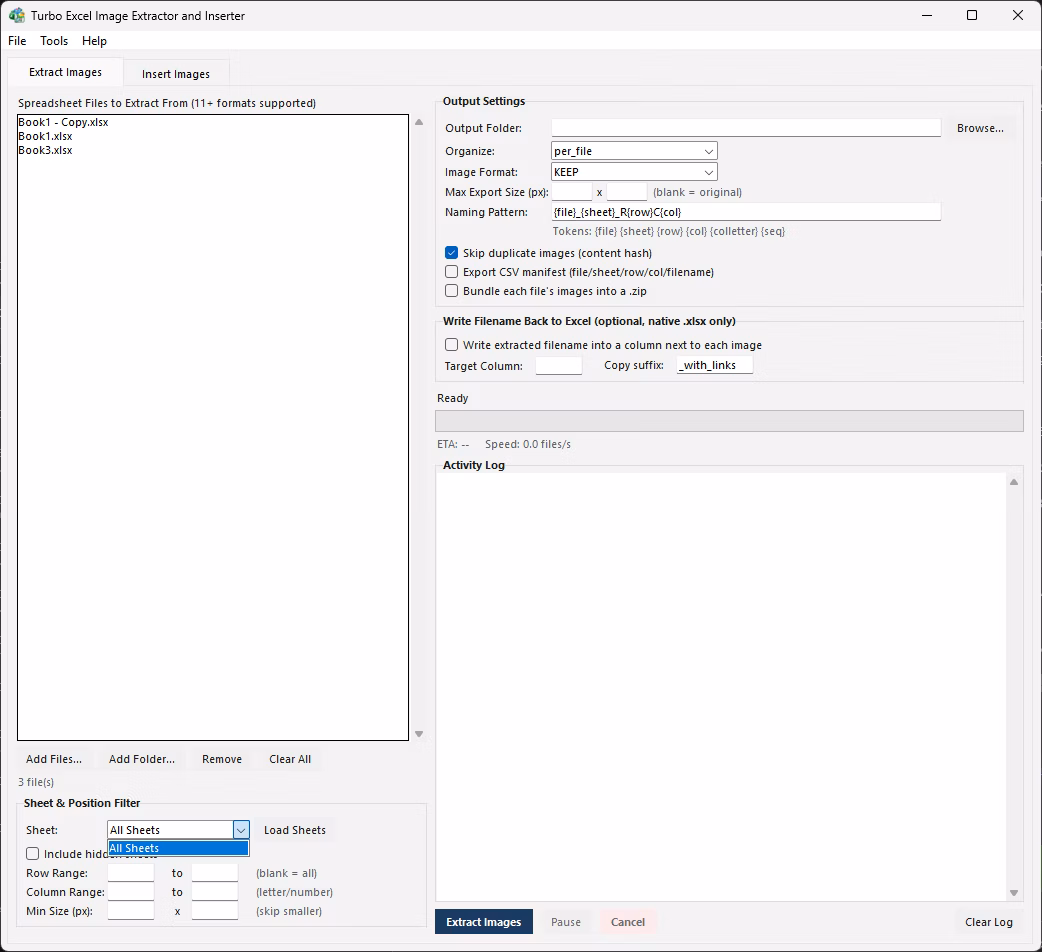Click the Min Size height field

click(215, 911)
